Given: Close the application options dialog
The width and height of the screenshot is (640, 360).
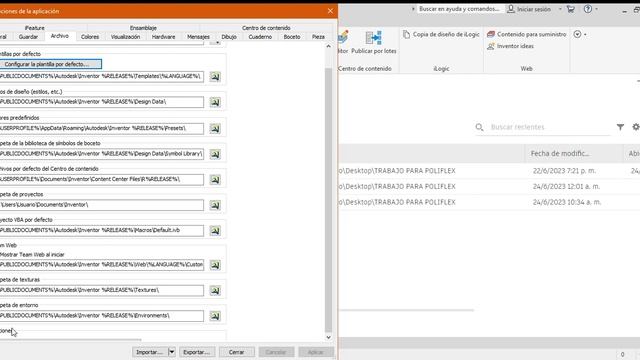Looking at the screenshot, I should click(x=330, y=11).
